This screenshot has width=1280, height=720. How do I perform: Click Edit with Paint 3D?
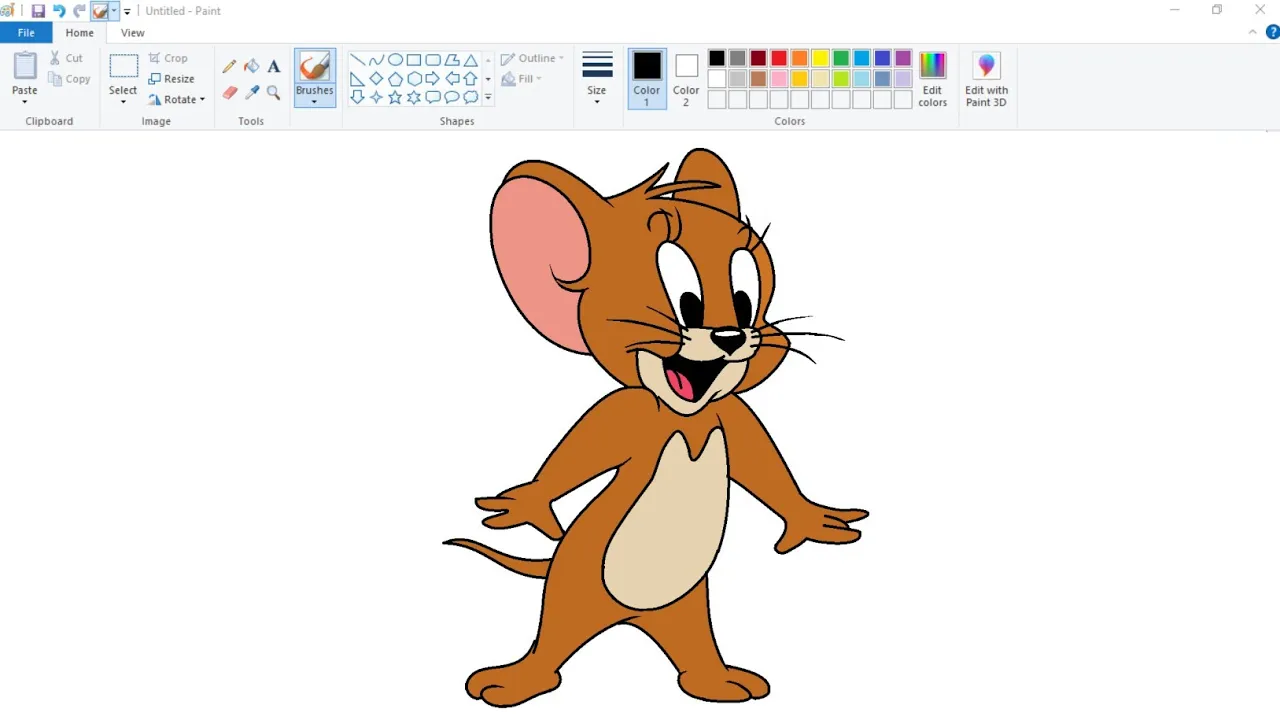986,79
